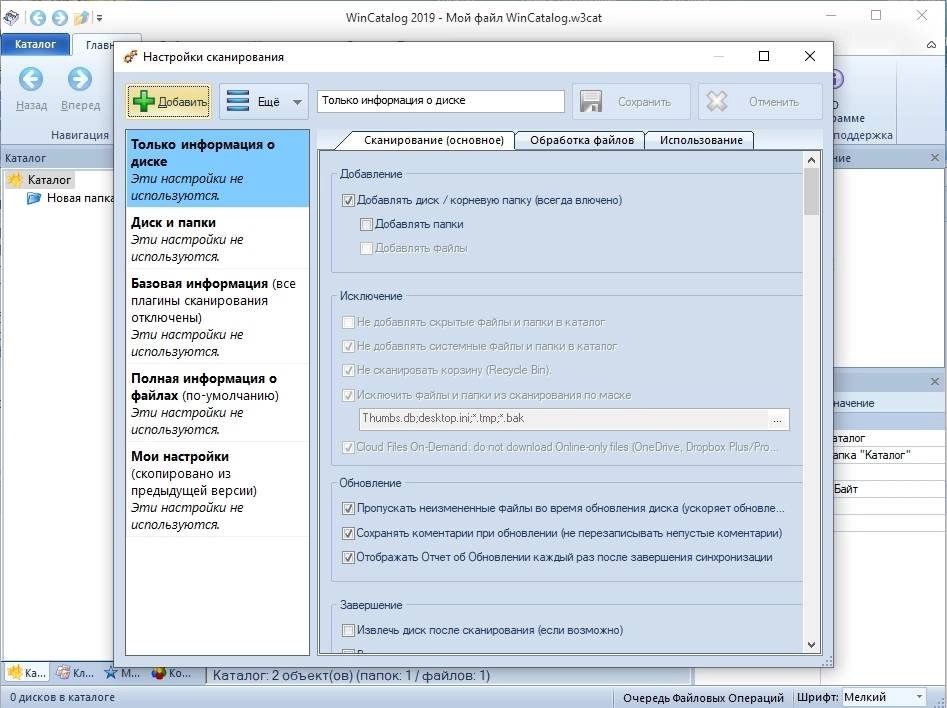Click the settings pane scrollbar thumb
Viewport: 947px width, 708px height.
coord(811,191)
